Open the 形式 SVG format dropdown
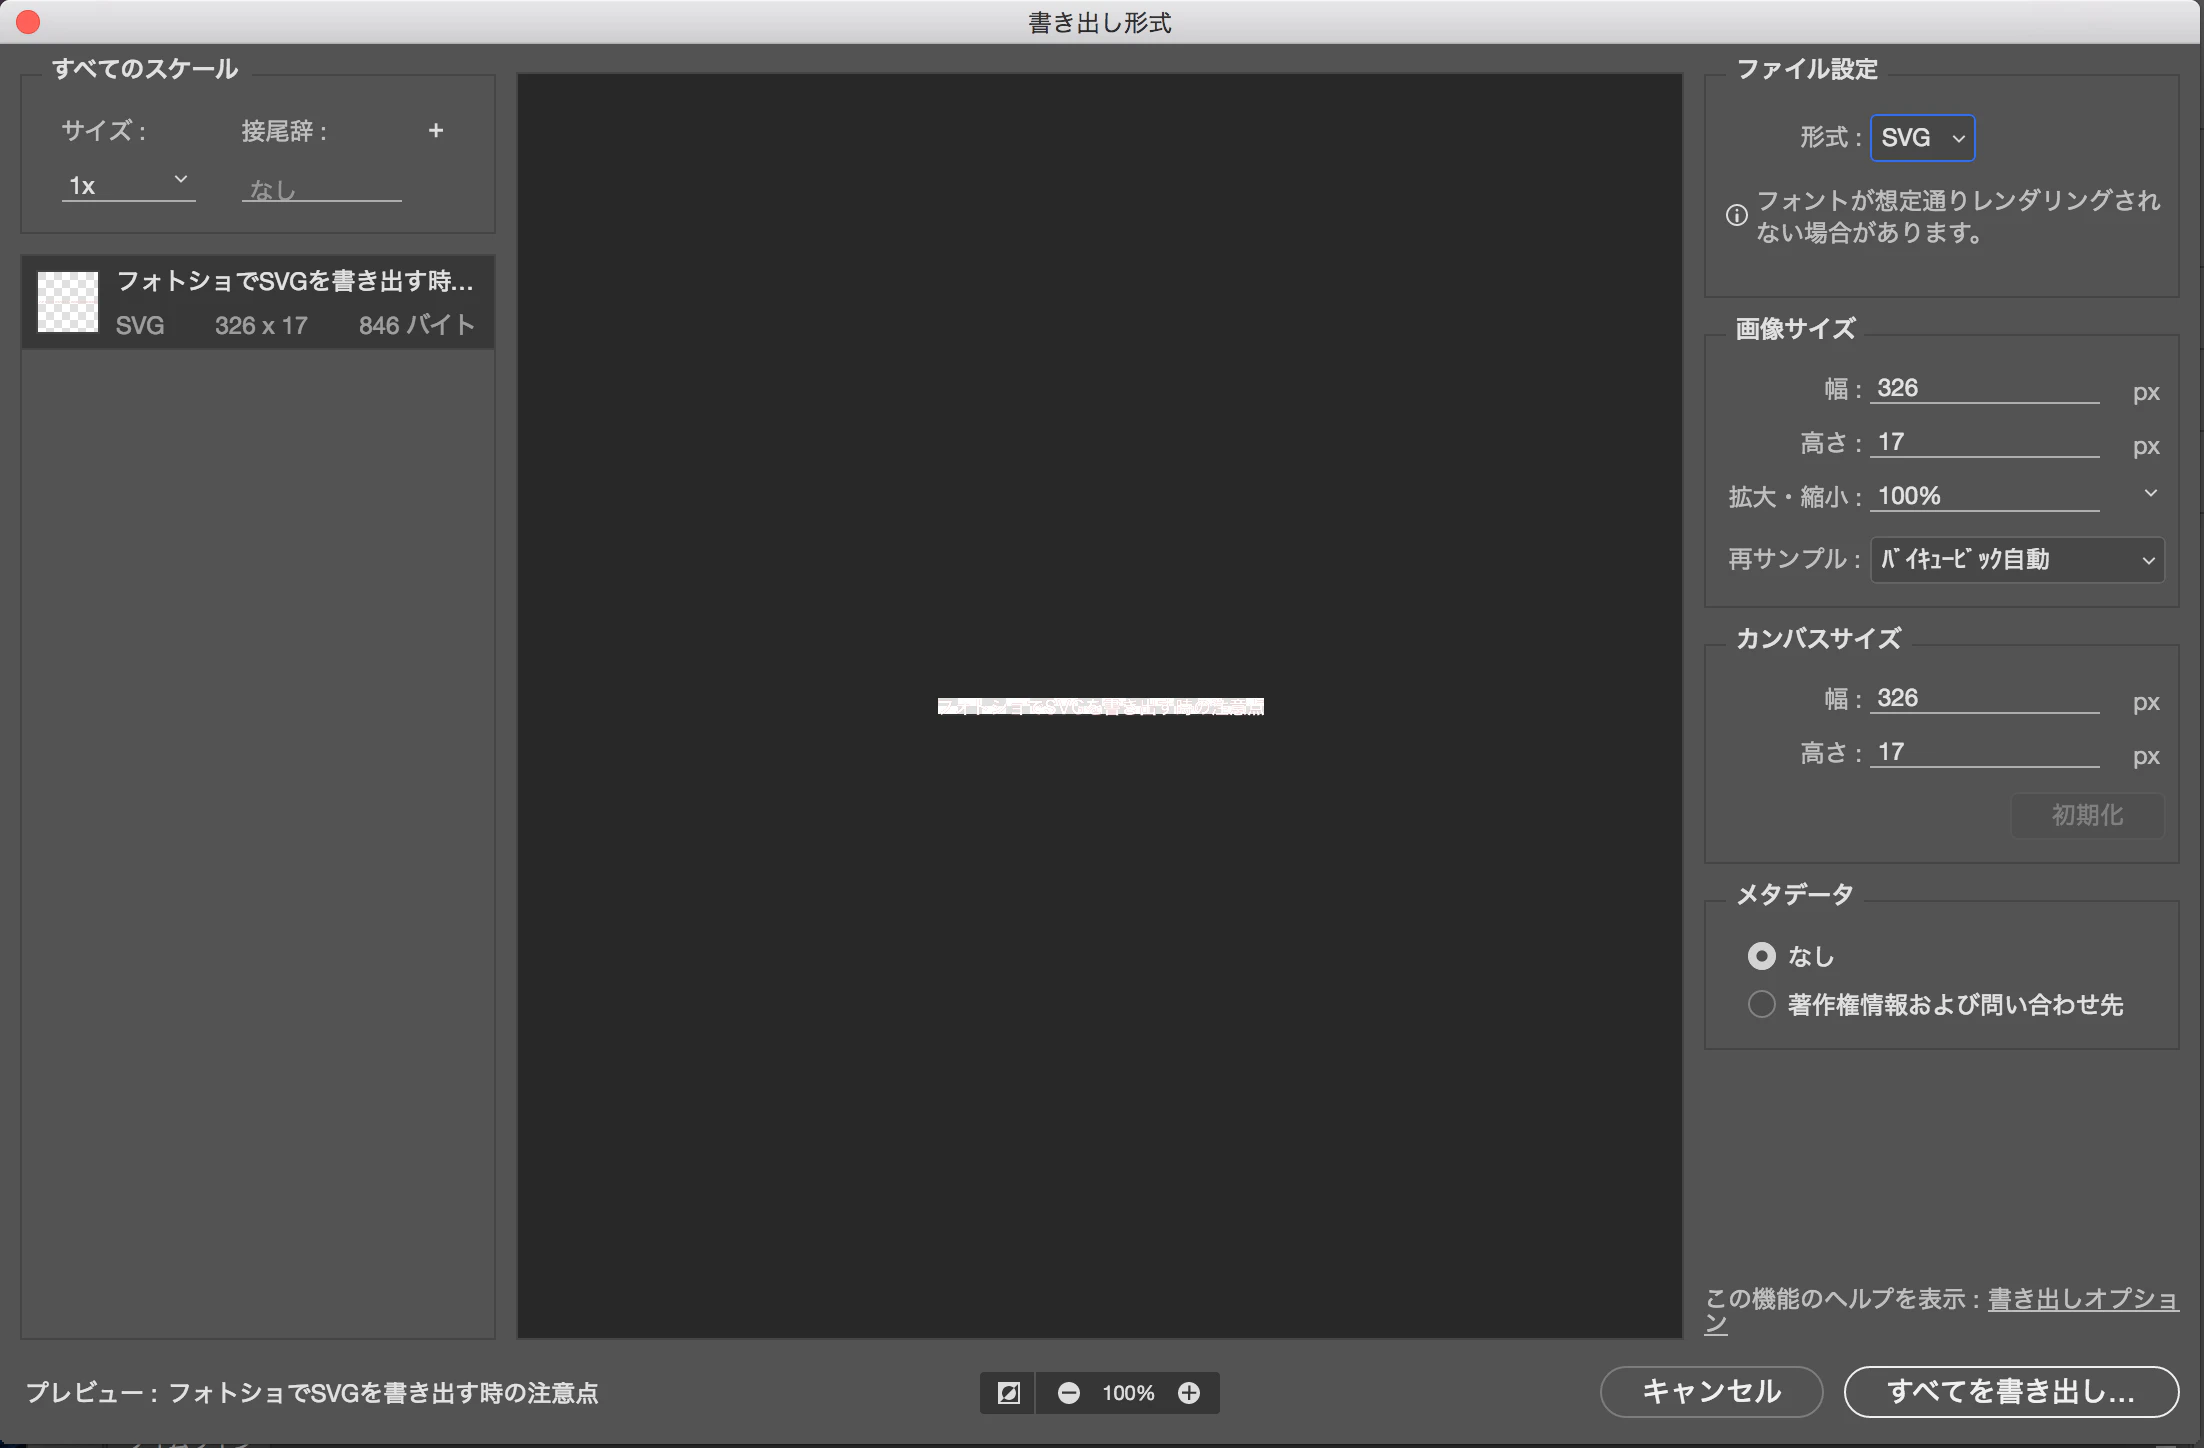The image size is (2204, 1448). (1923, 138)
